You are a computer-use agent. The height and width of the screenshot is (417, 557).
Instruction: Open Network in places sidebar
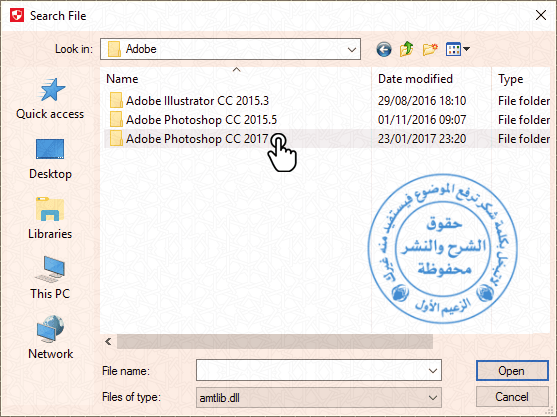(x=50, y=338)
